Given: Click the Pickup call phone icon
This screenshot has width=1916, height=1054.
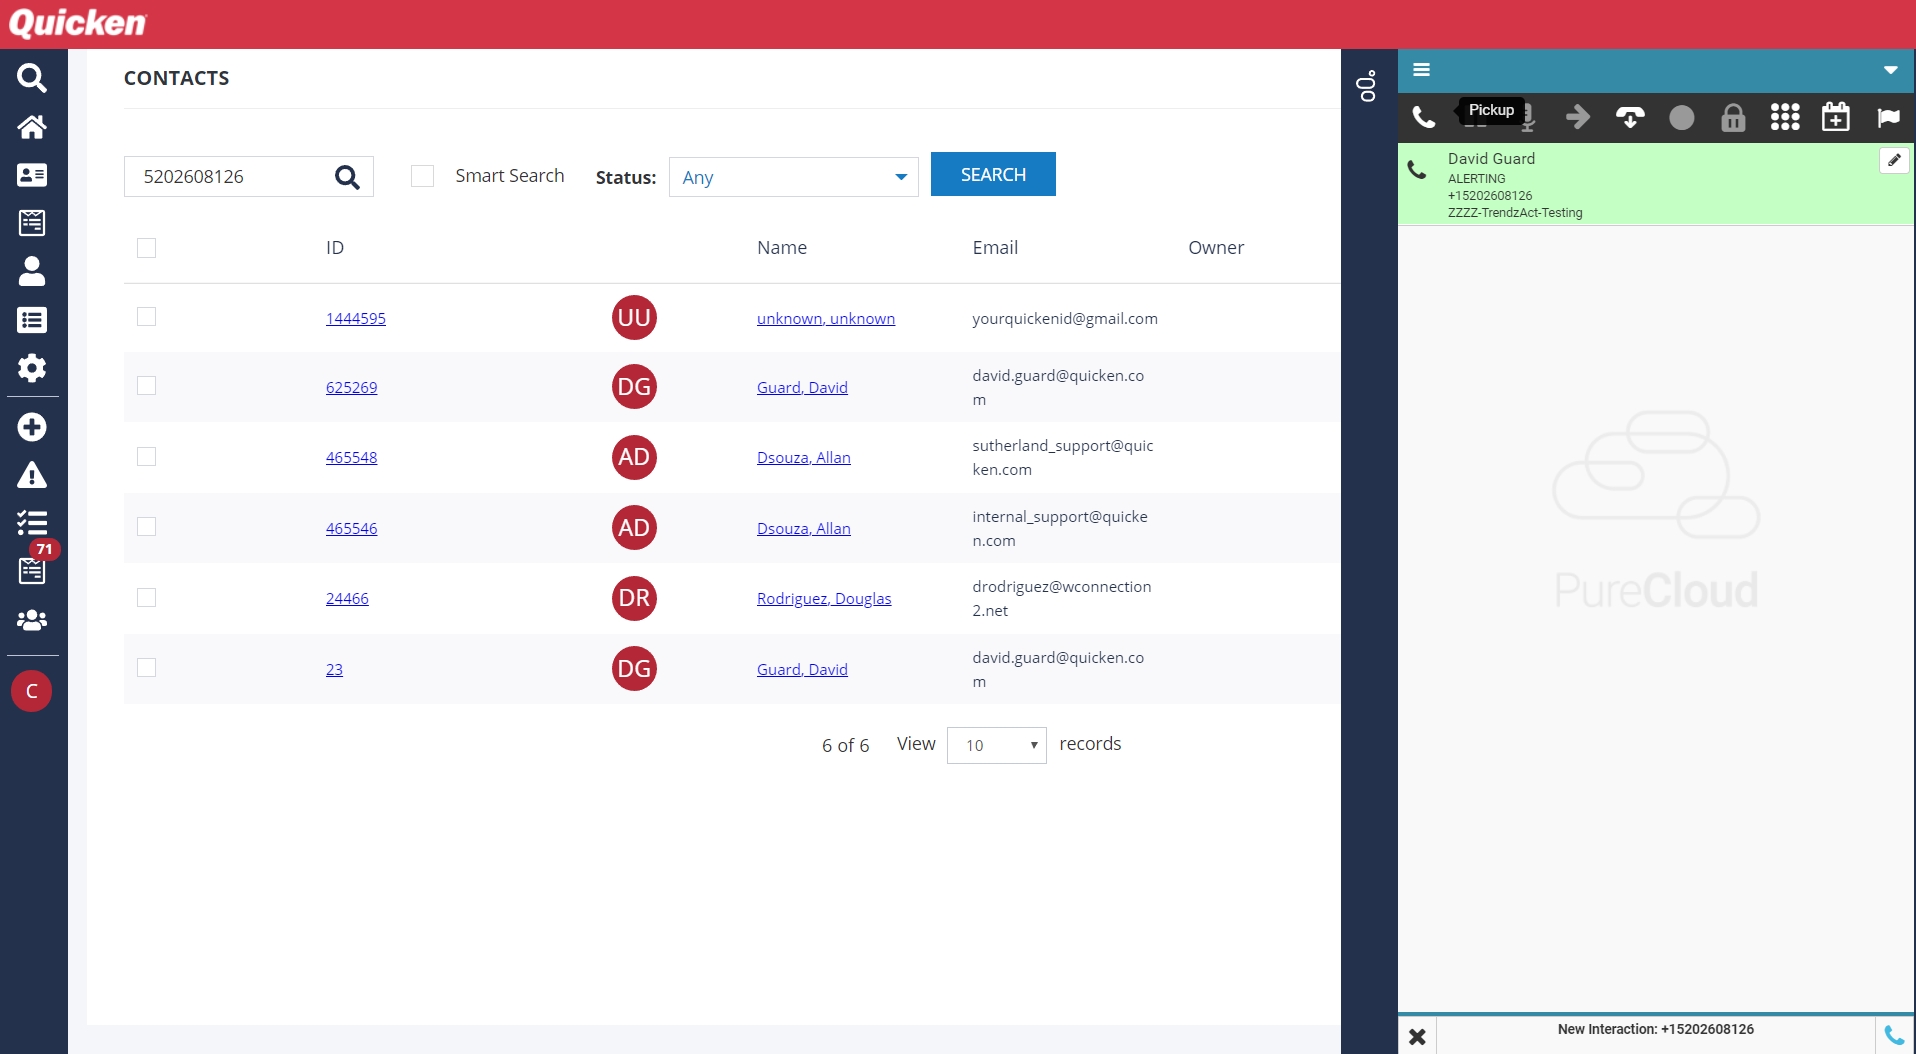Looking at the screenshot, I should [x=1423, y=118].
